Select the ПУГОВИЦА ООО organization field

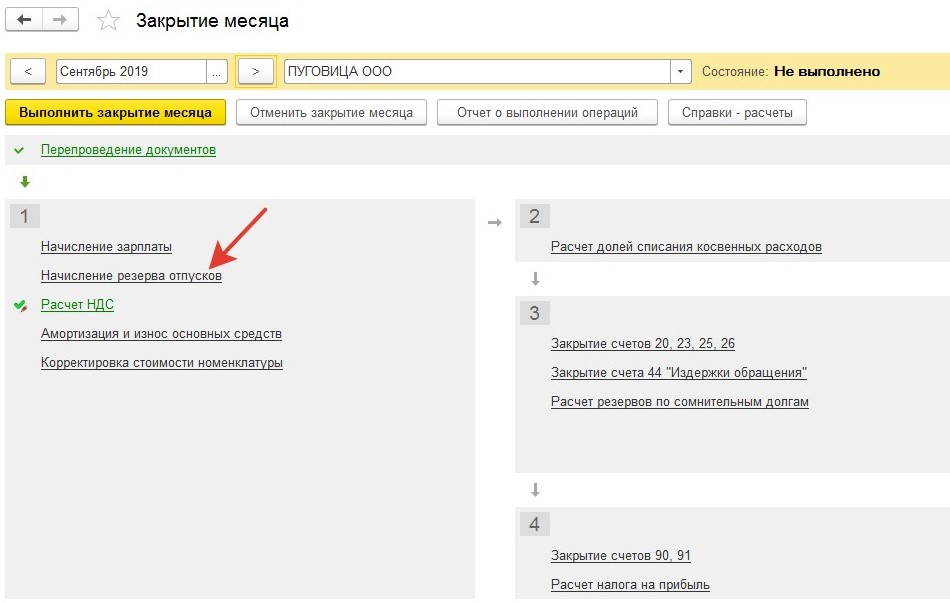[x=476, y=72]
